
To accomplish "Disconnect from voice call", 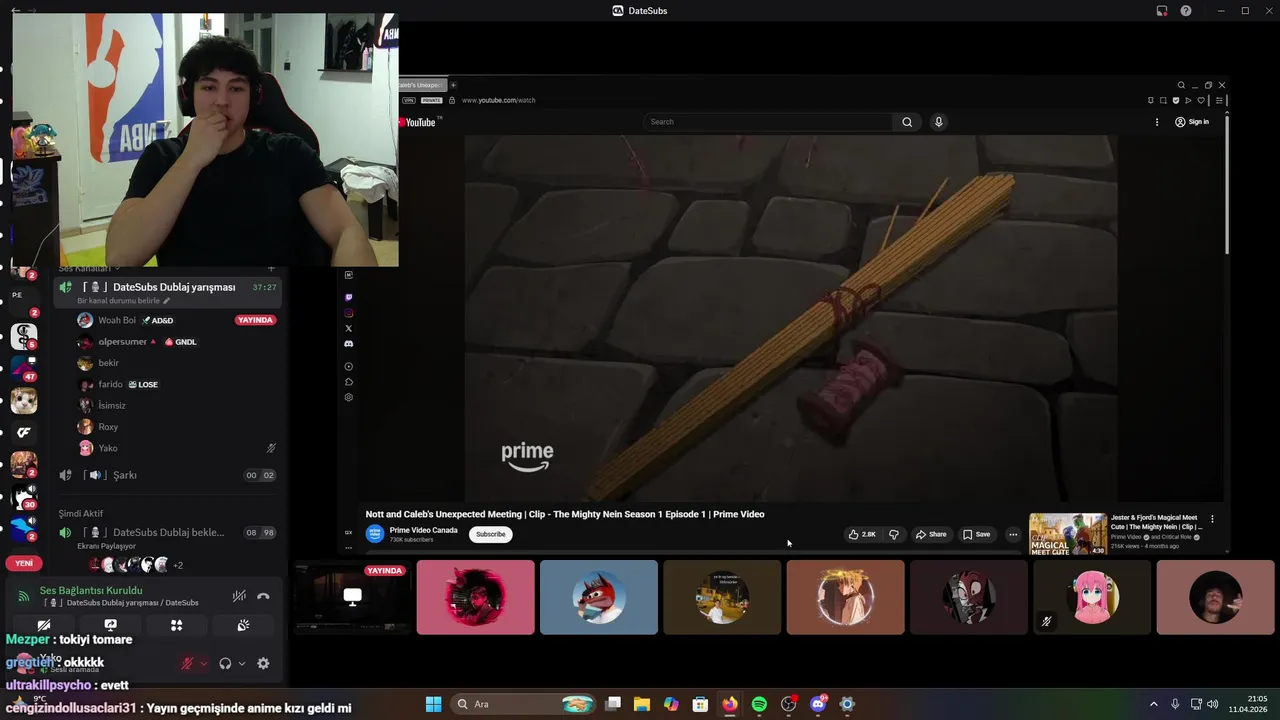I will coord(263,596).
